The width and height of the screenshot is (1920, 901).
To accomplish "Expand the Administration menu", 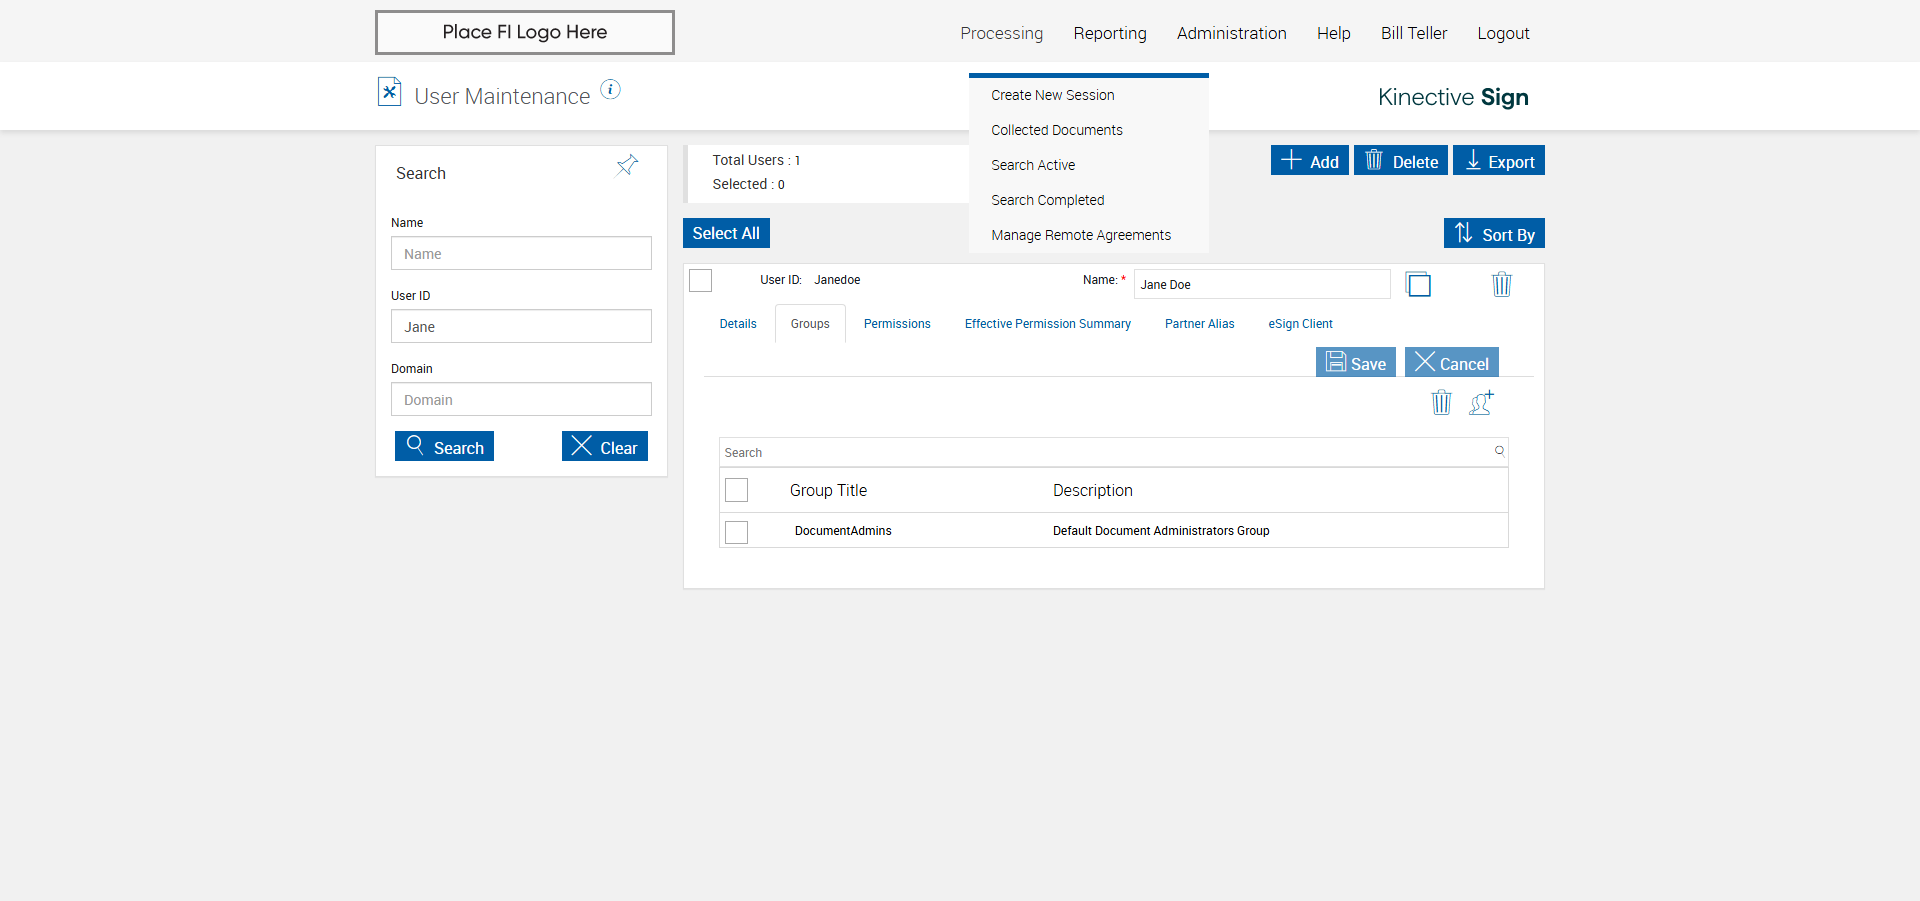I will point(1231,33).
